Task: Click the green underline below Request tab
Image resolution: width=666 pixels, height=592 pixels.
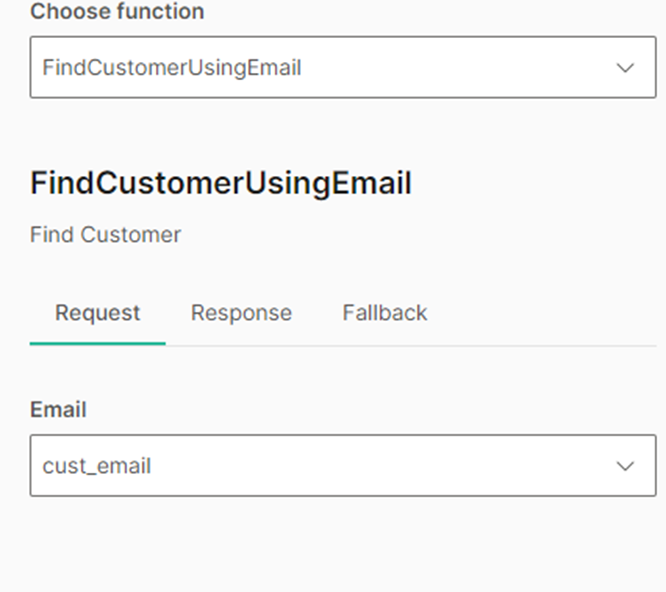Action: point(98,343)
